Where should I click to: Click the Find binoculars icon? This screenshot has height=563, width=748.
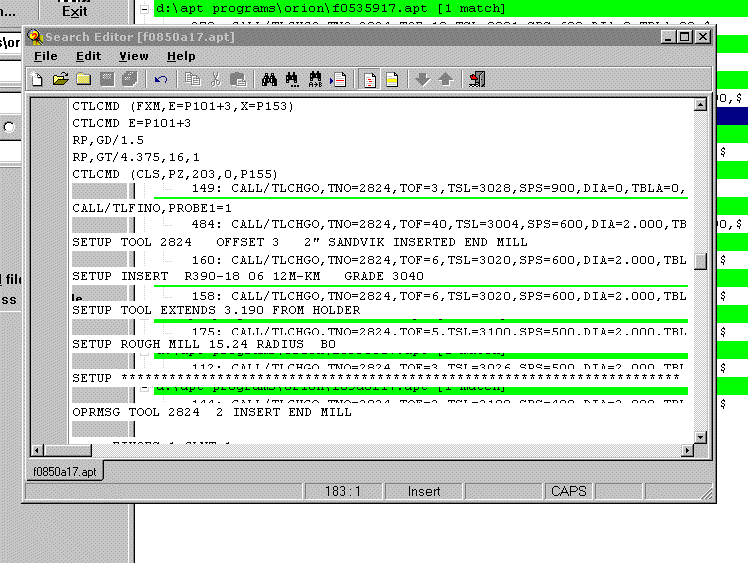(x=269, y=79)
